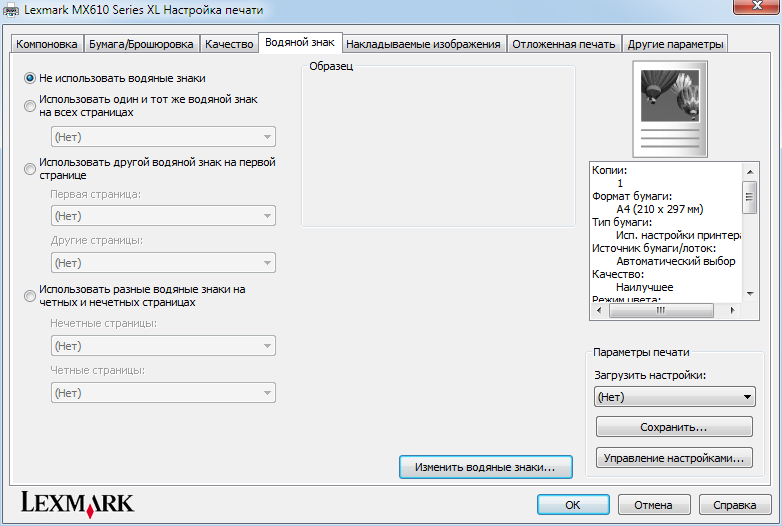Click 'Исп. настройки принтера' value

point(678,235)
